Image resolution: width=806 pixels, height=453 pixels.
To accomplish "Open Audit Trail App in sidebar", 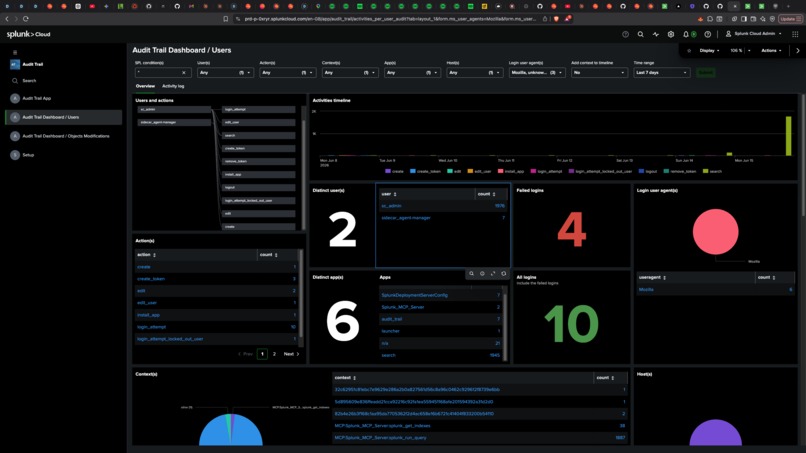I will tap(36, 98).
